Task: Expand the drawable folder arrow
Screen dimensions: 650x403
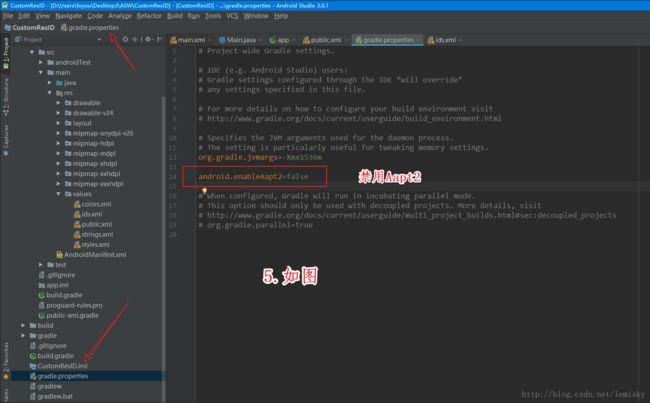Action: (58, 103)
